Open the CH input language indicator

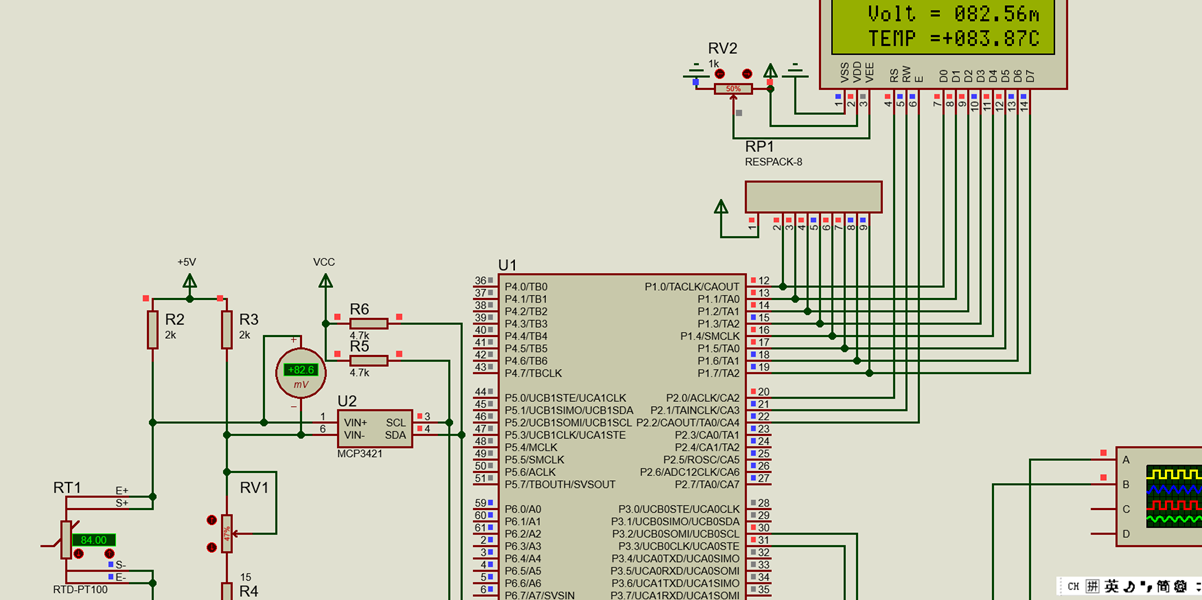click(1073, 586)
